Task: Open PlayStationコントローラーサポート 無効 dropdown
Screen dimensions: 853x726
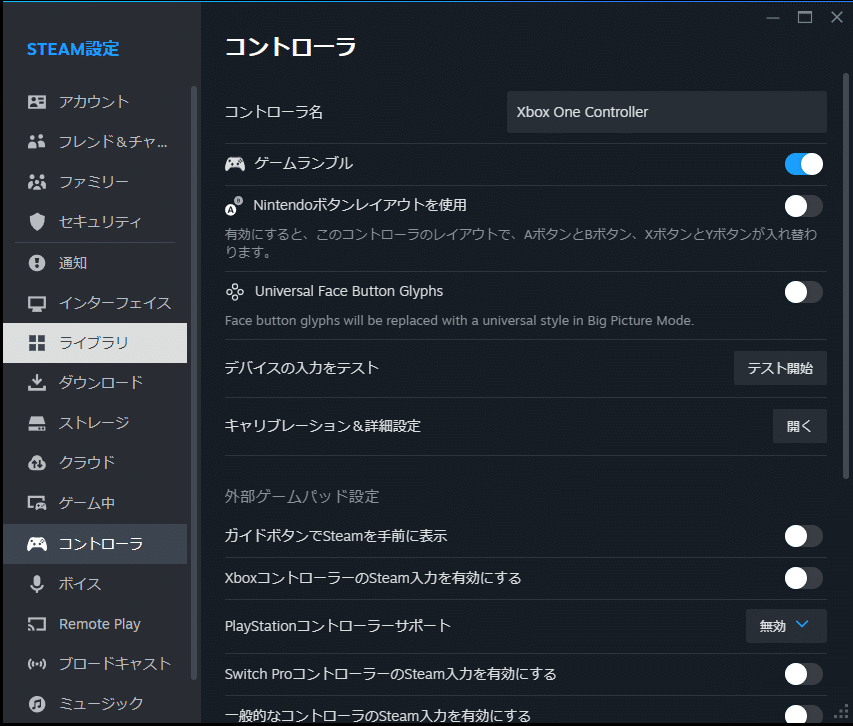Action: (786, 626)
